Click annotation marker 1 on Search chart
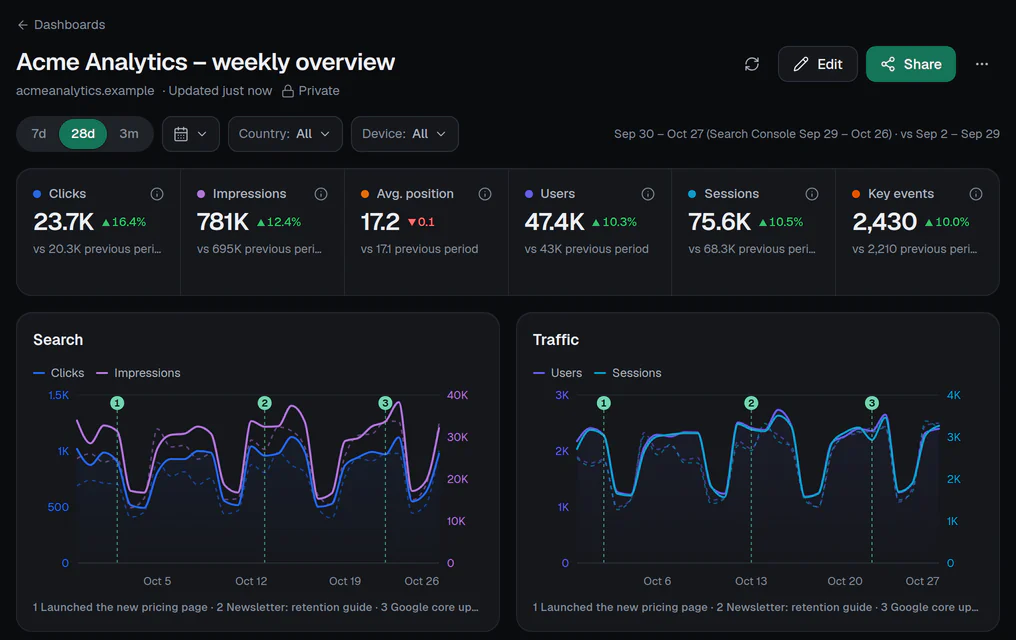 tap(117, 403)
